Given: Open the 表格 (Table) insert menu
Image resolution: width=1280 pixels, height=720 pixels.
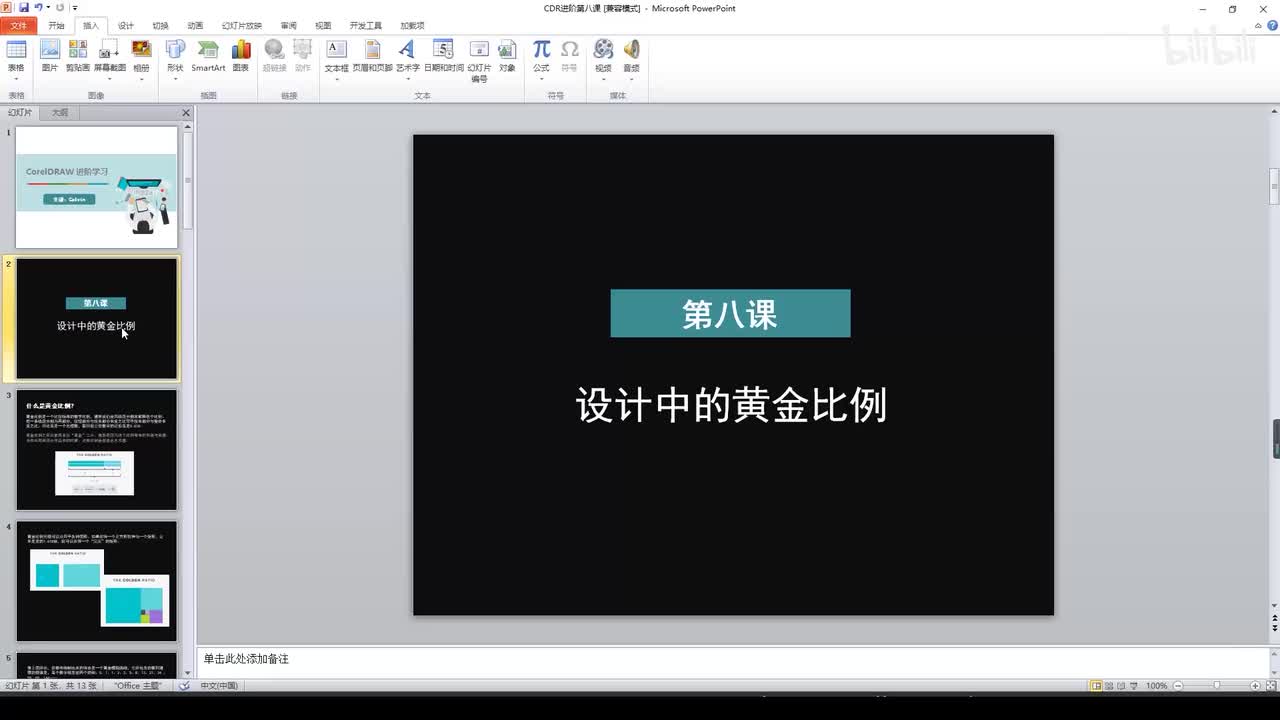Looking at the screenshot, I should [x=16, y=60].
